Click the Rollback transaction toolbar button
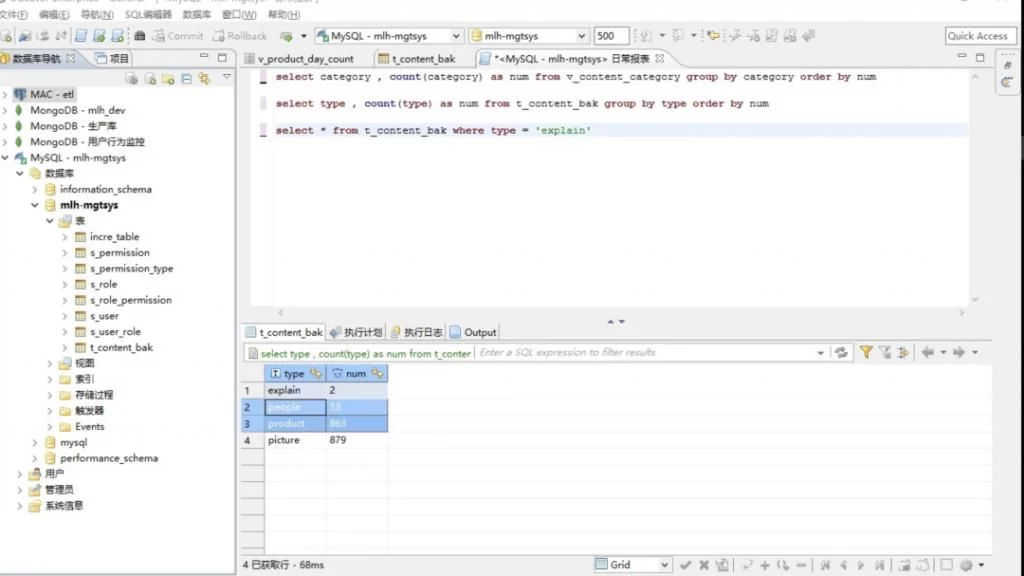This screenshot has width=1024, height=576. pos(238,36)
